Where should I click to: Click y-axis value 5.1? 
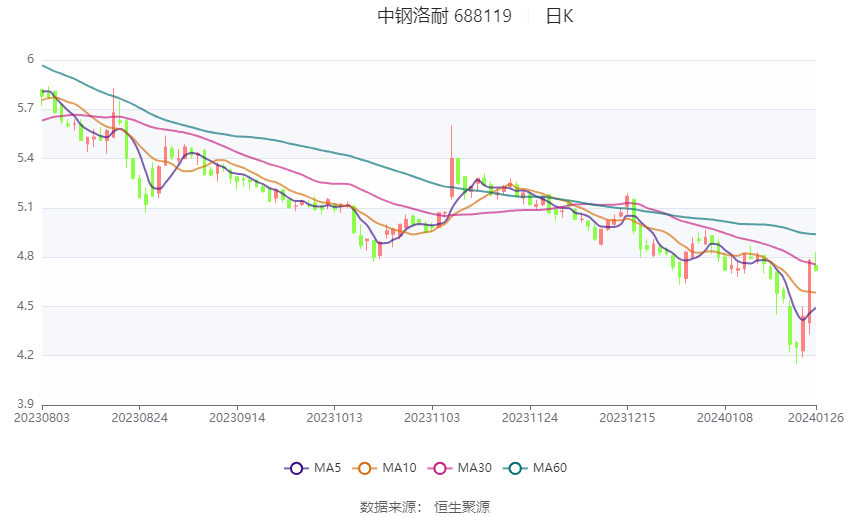coord(25,207)
